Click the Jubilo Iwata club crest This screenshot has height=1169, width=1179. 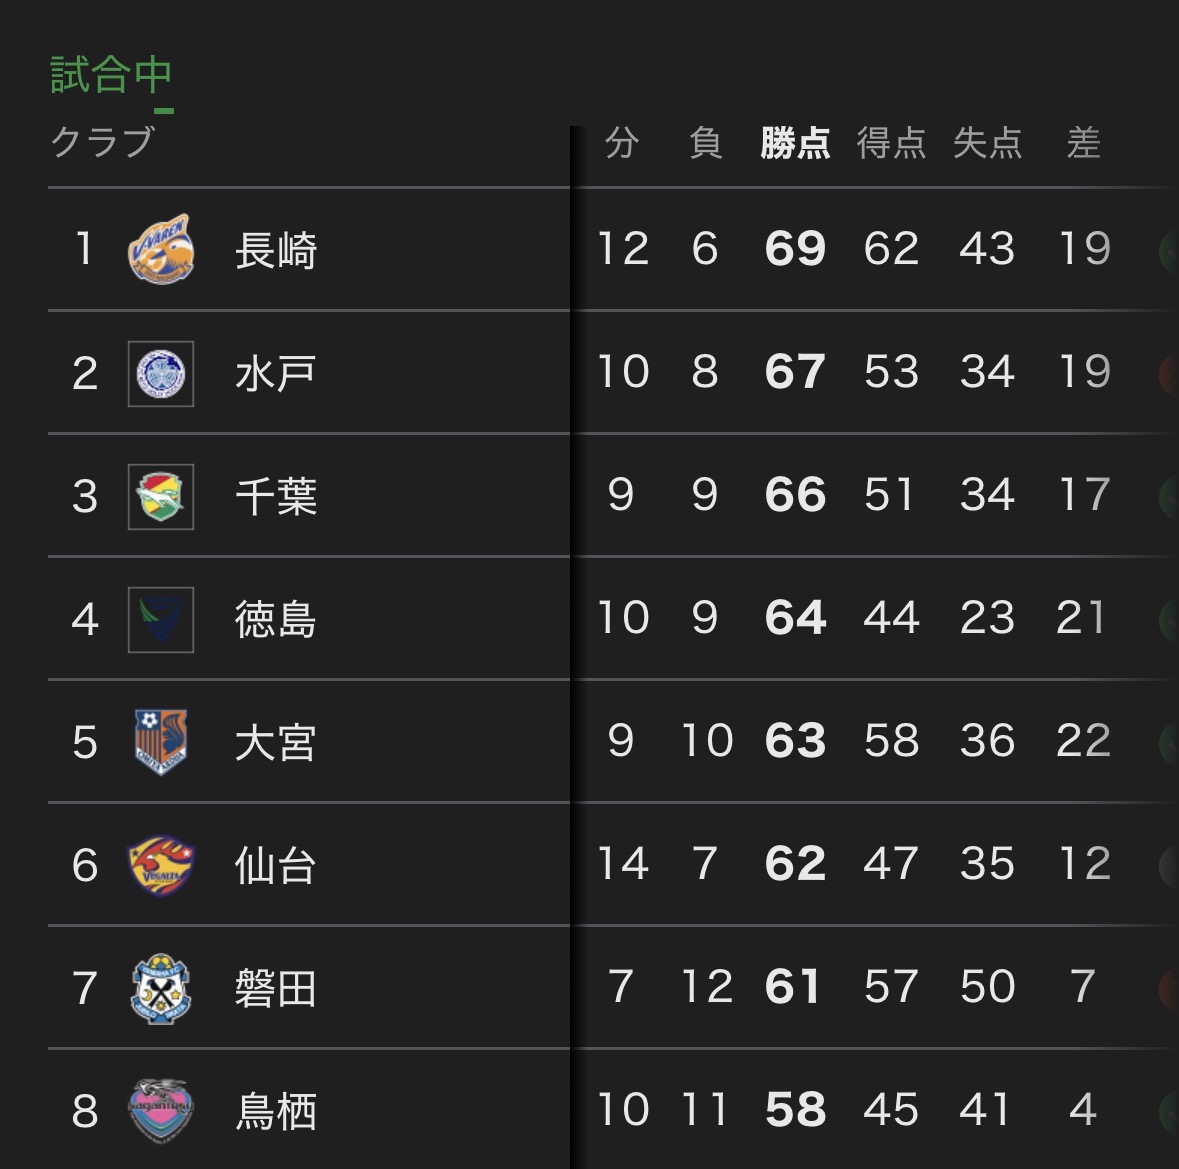click(x=161, y=988)
